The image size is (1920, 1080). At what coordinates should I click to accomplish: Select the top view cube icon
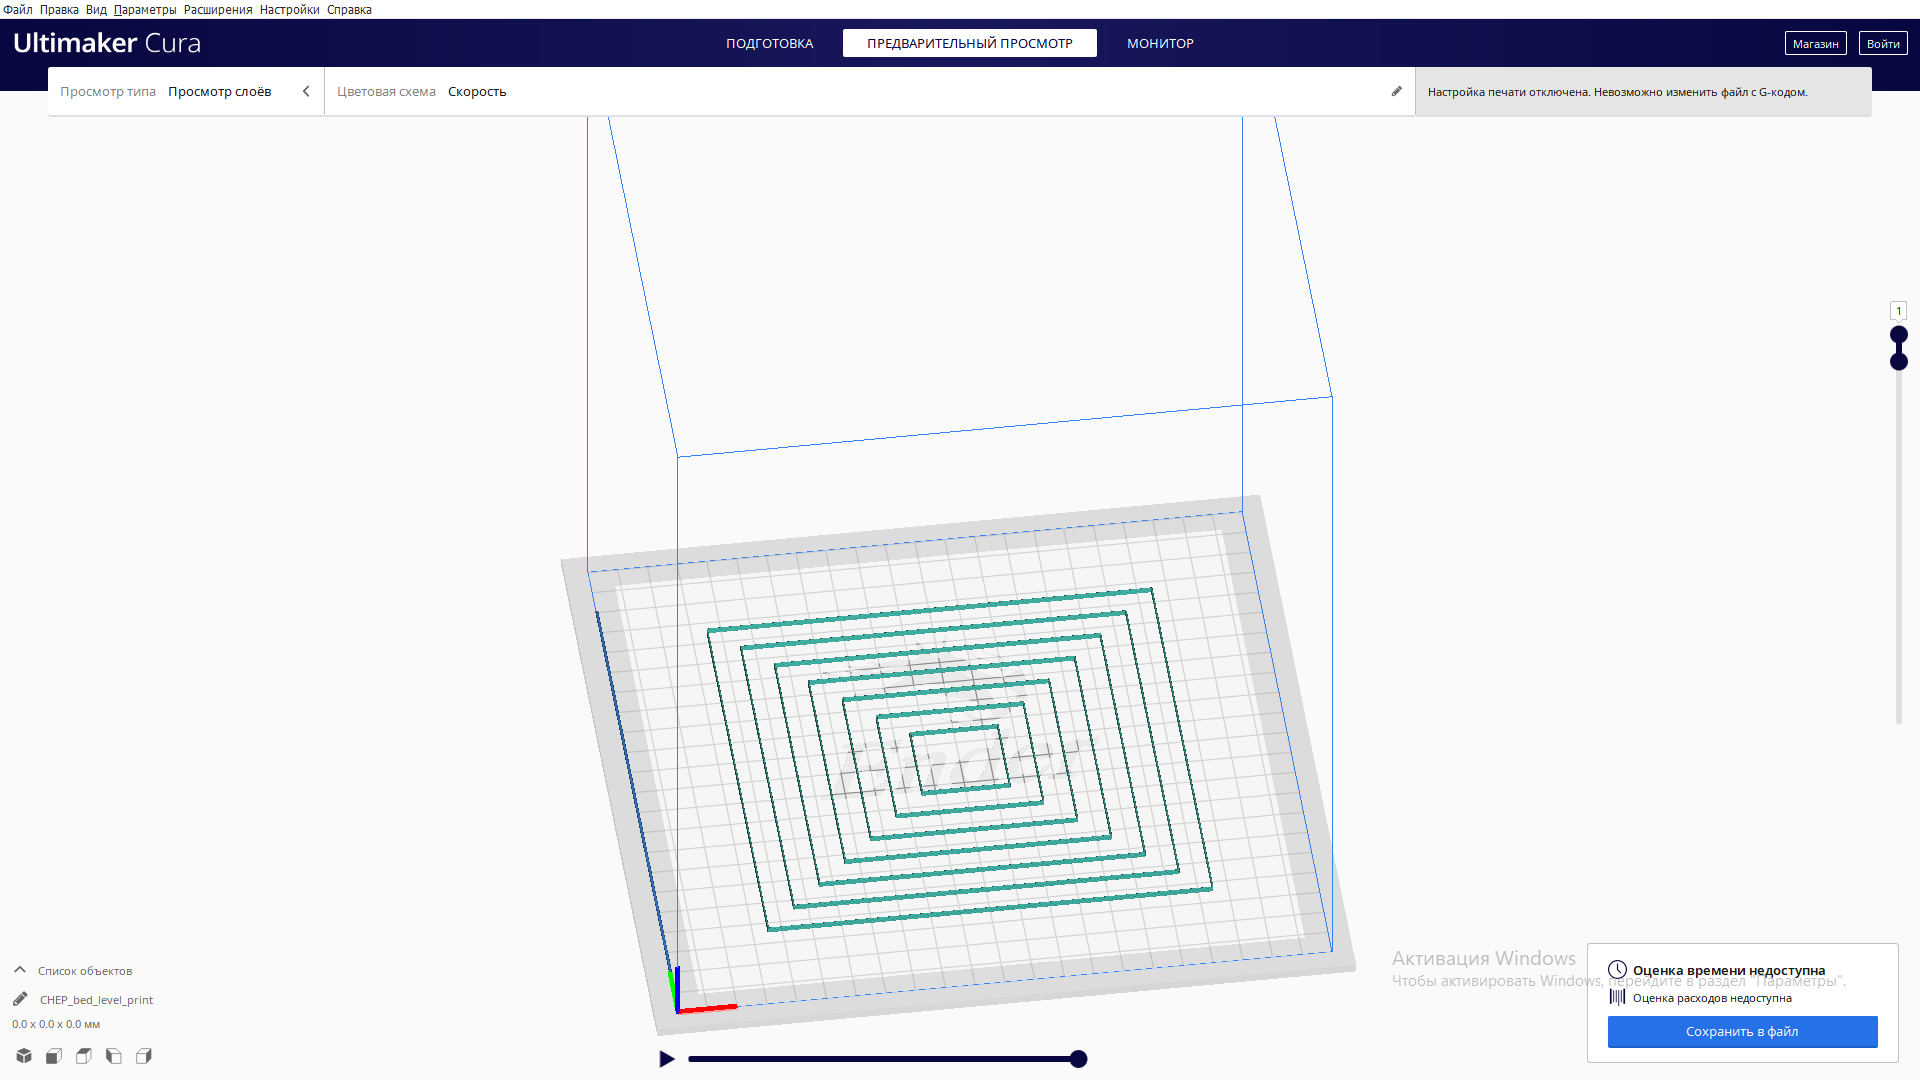point(84,1056)
